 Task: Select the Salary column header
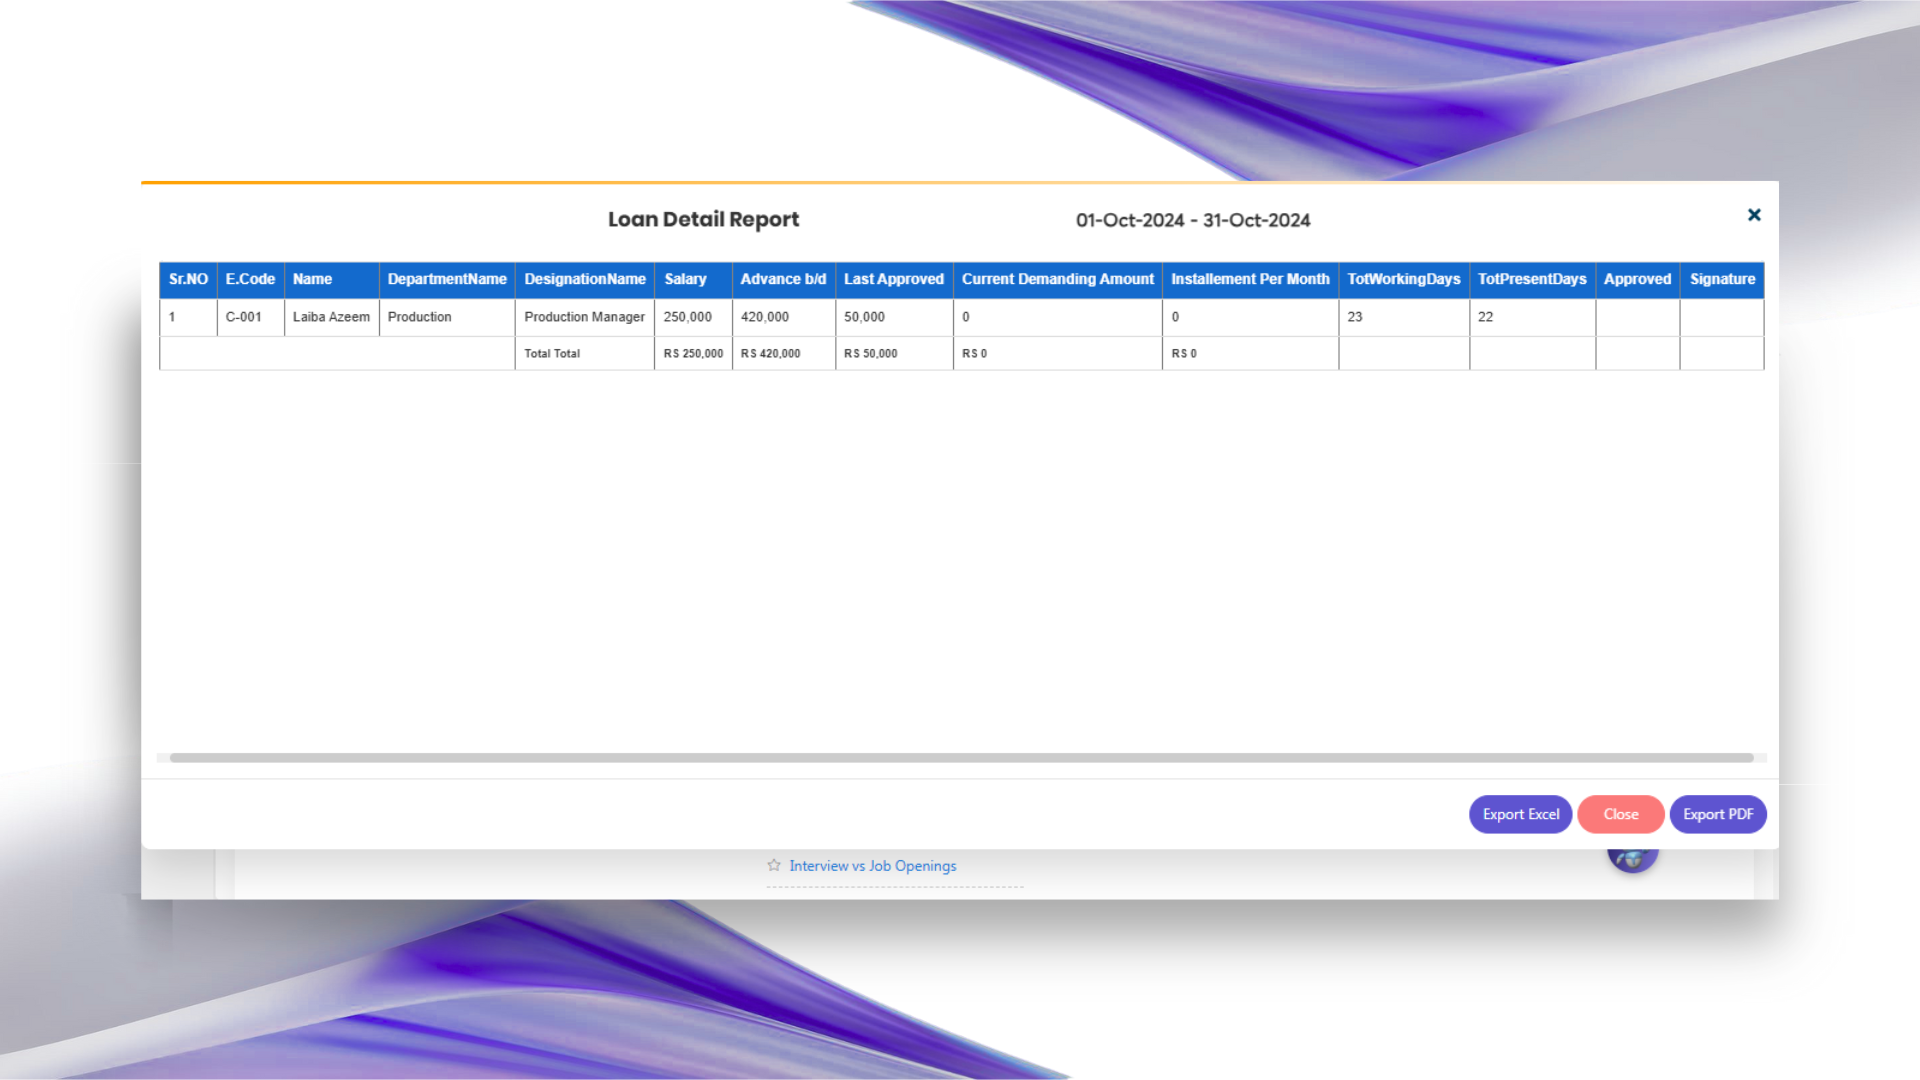tap(686, 279)
